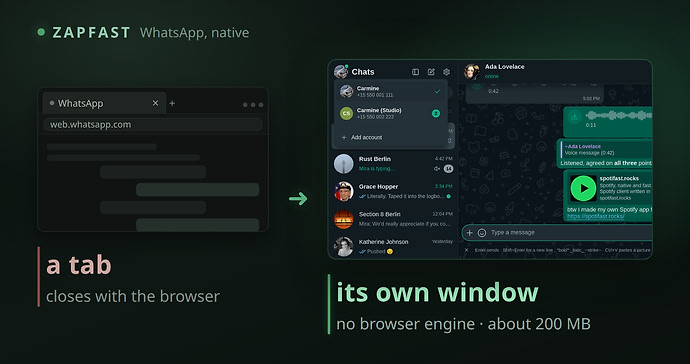The width and height of the screenshot is (690, 364).
Task: Click the profile avatar beside Chats title
Action: click(341, 71)
